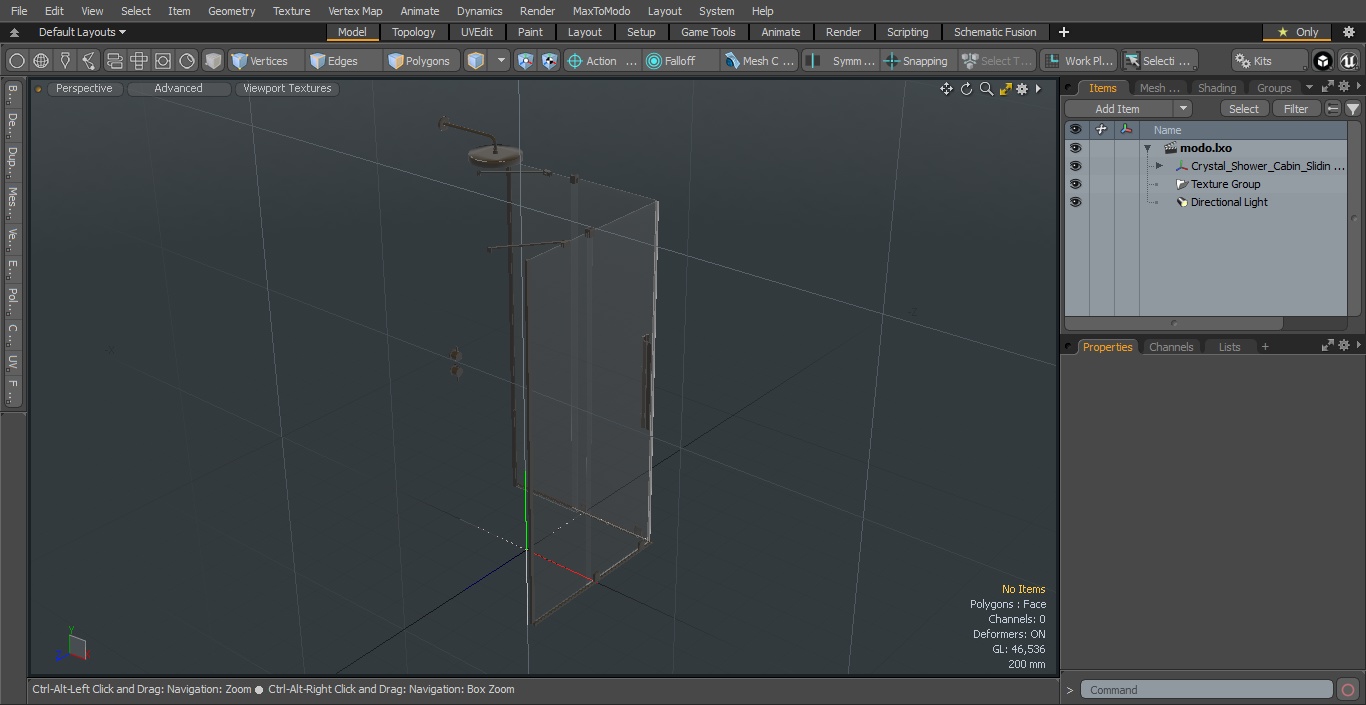Open the Default Layouts dropdown

[x=81, y=32]
